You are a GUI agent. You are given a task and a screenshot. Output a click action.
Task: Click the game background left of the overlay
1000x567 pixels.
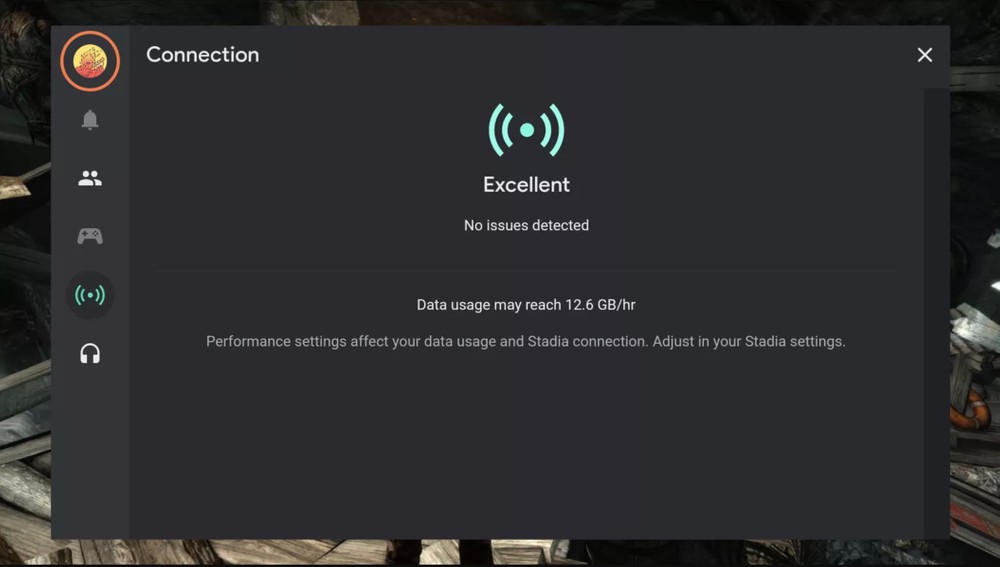[24, 300]
